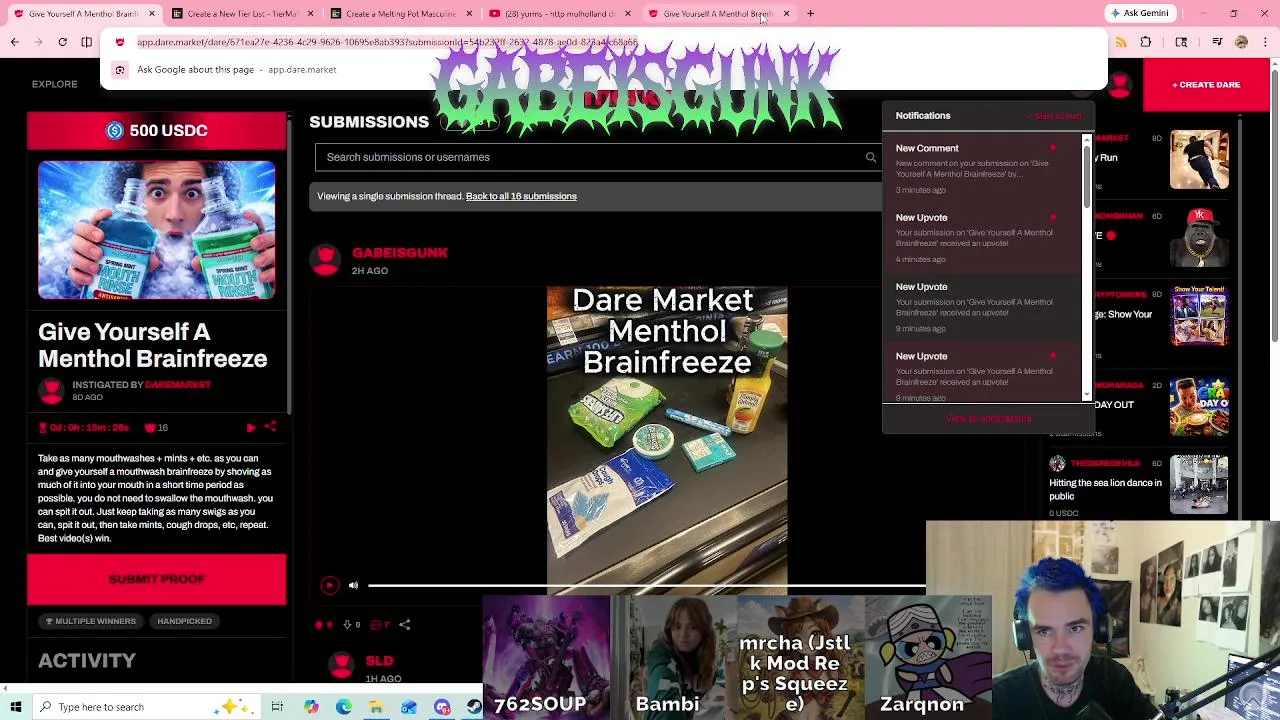Open the SLD user avatar
The height and width of the screenshot is (720, 1280).
tap(341, 666)
